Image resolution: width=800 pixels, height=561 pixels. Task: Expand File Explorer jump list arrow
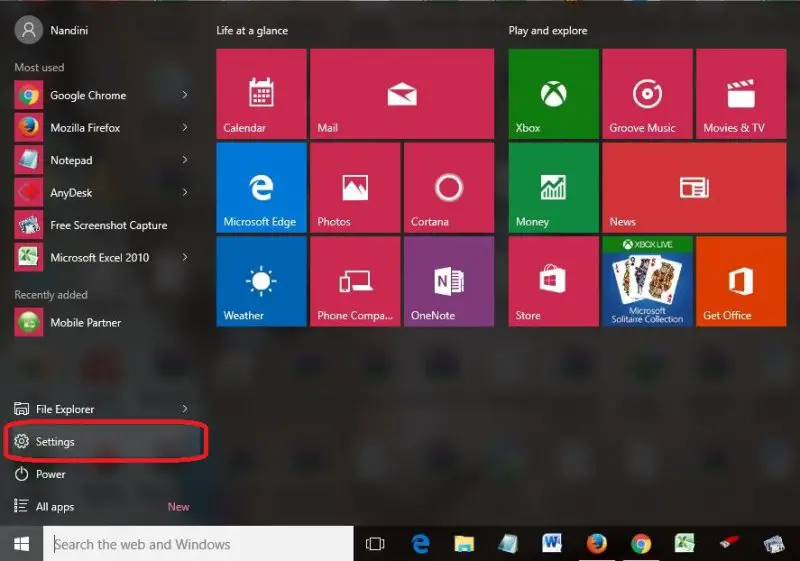pos(185,409)
